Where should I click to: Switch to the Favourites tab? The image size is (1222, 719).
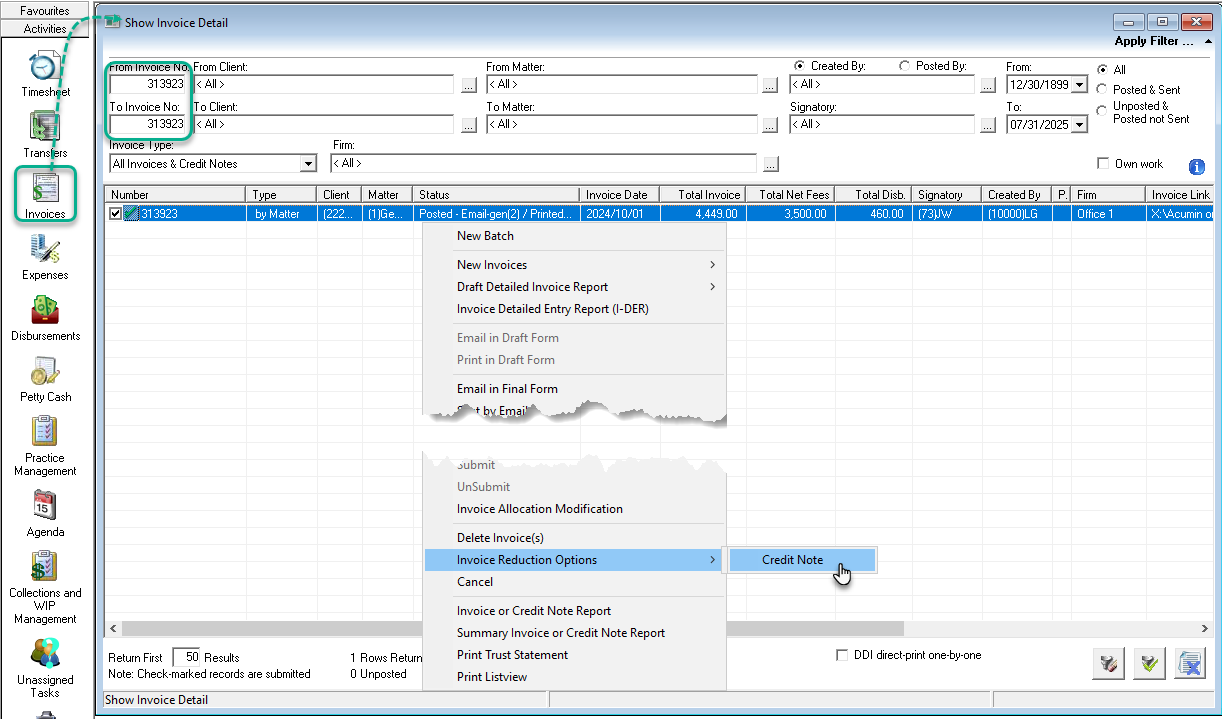[45, 11]
